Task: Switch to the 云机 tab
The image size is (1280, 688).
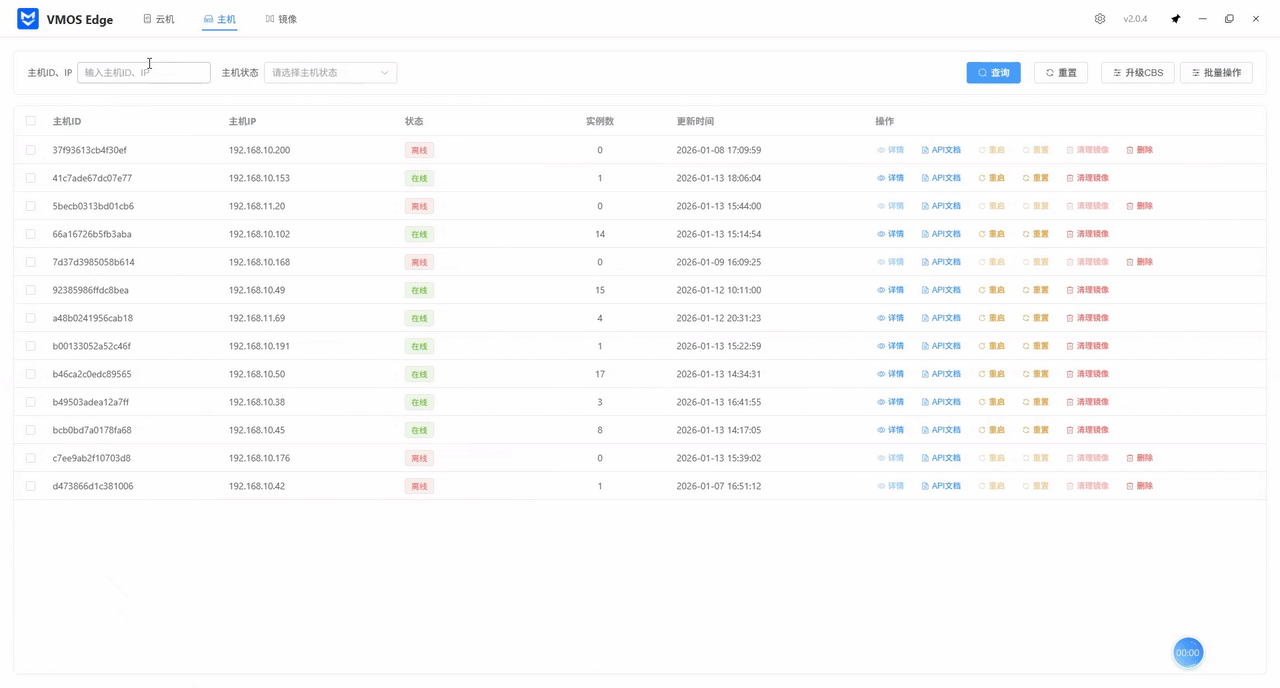Action: [x=159, y=19]
